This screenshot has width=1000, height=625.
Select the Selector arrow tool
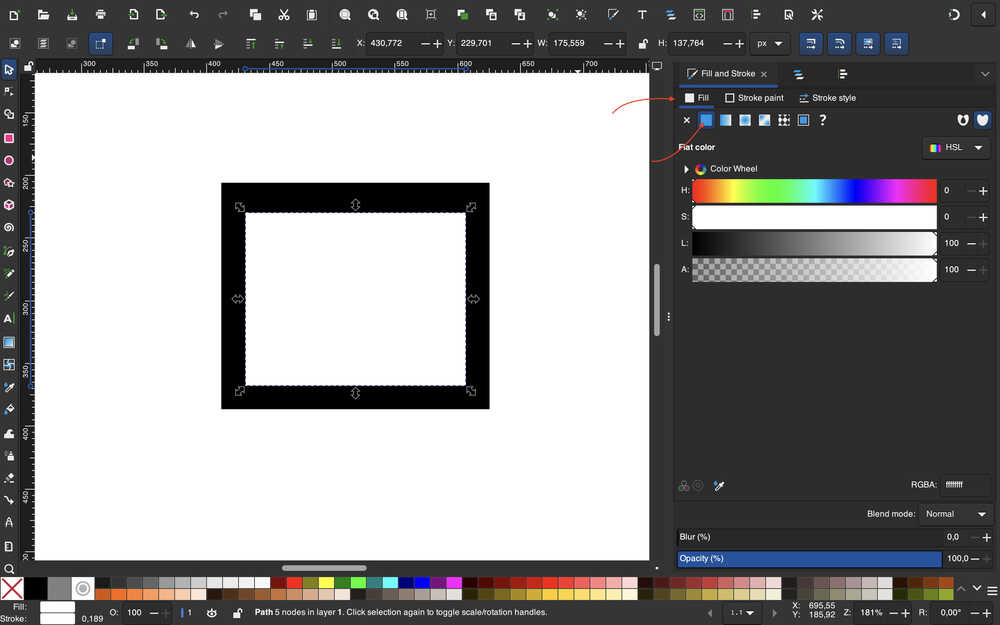(9, 70)
